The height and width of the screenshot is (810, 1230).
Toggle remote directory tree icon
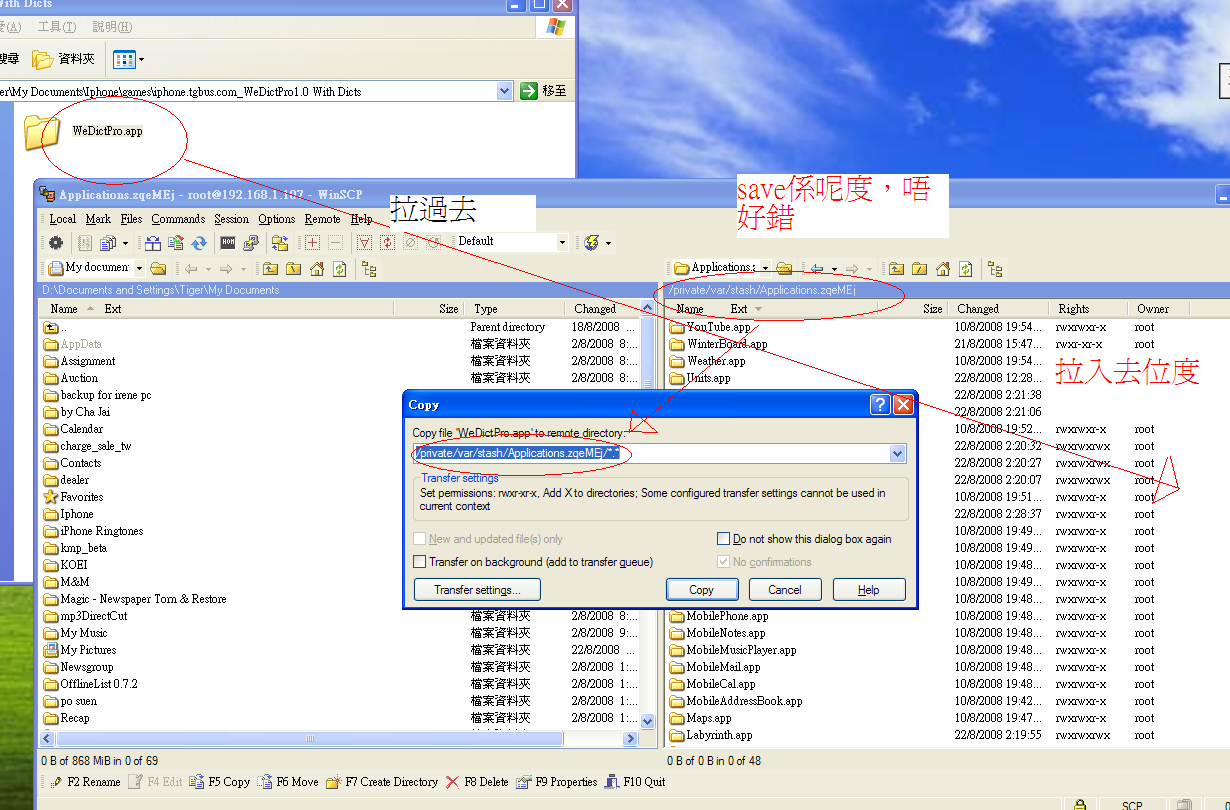tap(994, 268)
